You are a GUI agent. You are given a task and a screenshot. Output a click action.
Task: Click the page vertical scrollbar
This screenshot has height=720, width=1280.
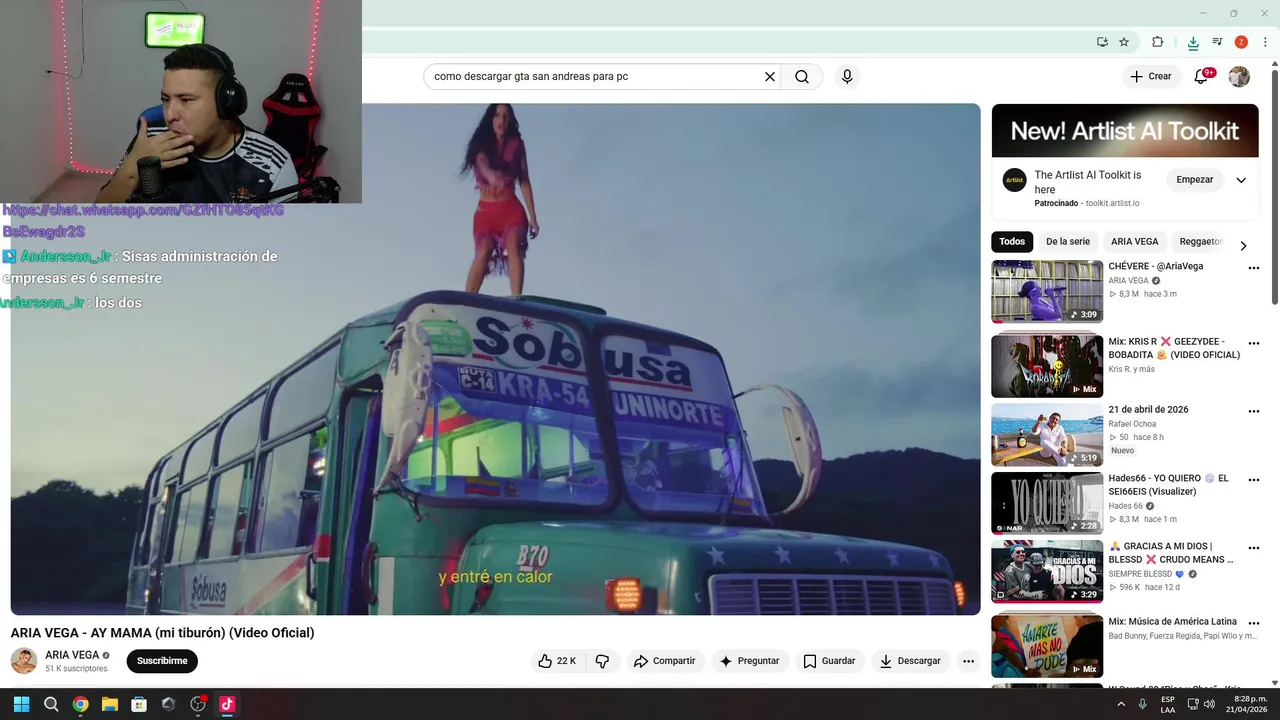pyautogui.click(x=1275, y=185)
